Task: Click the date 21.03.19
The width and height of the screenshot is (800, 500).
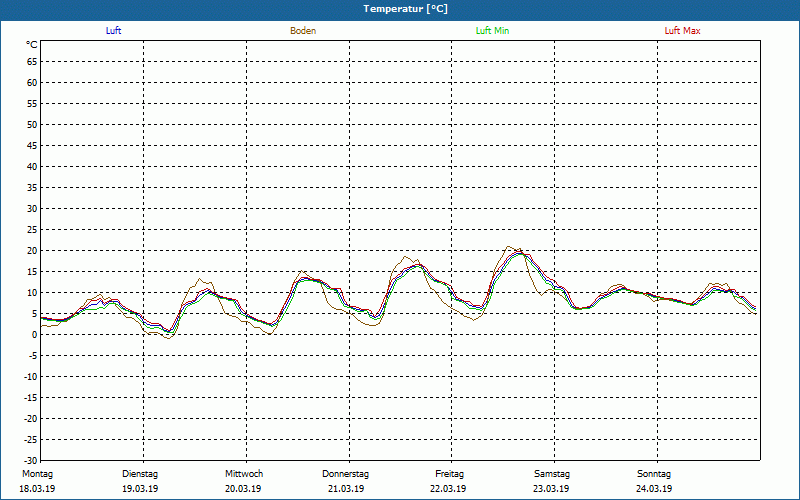Action: [x=346, y=489]
